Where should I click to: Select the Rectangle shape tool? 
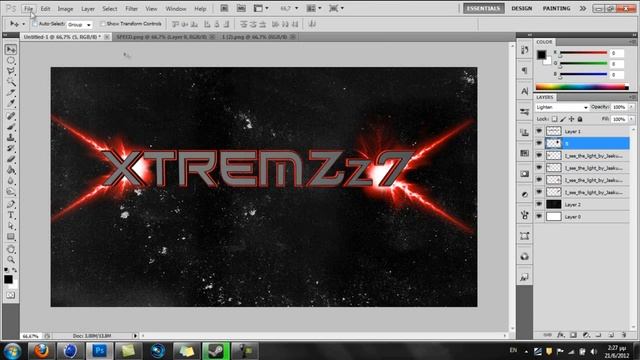click(x=11, y=237)
